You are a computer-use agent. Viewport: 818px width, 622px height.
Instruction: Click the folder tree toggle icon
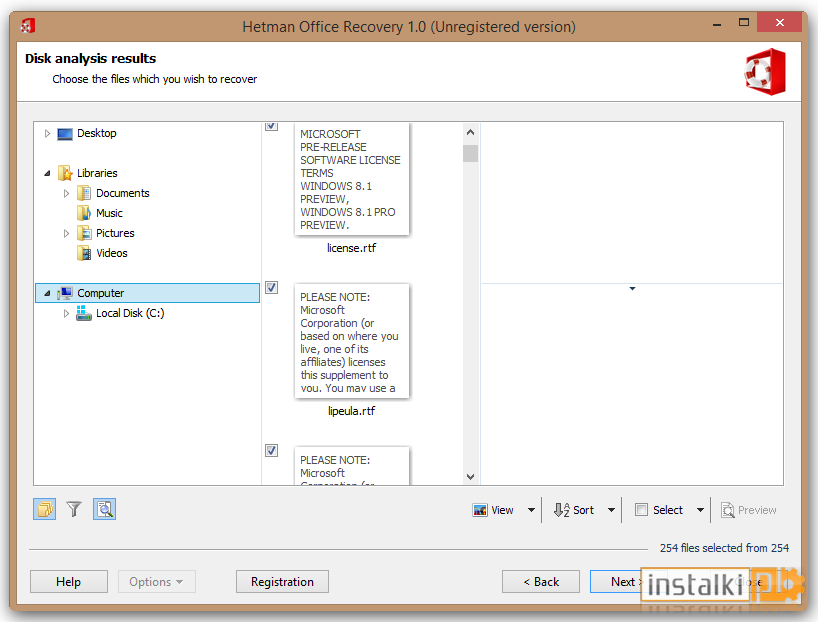44,509
